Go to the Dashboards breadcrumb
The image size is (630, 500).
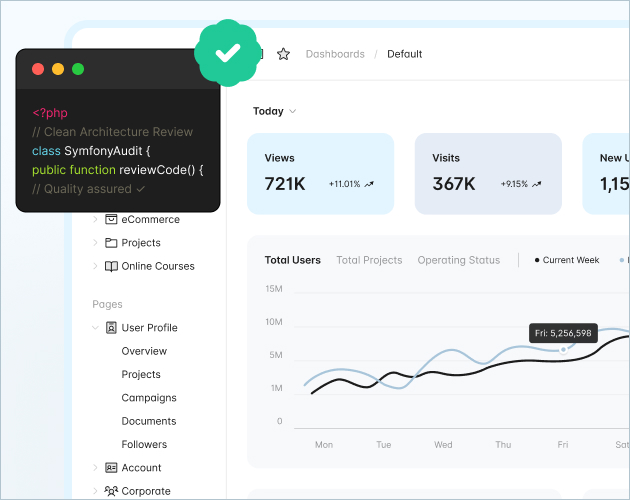335,54
